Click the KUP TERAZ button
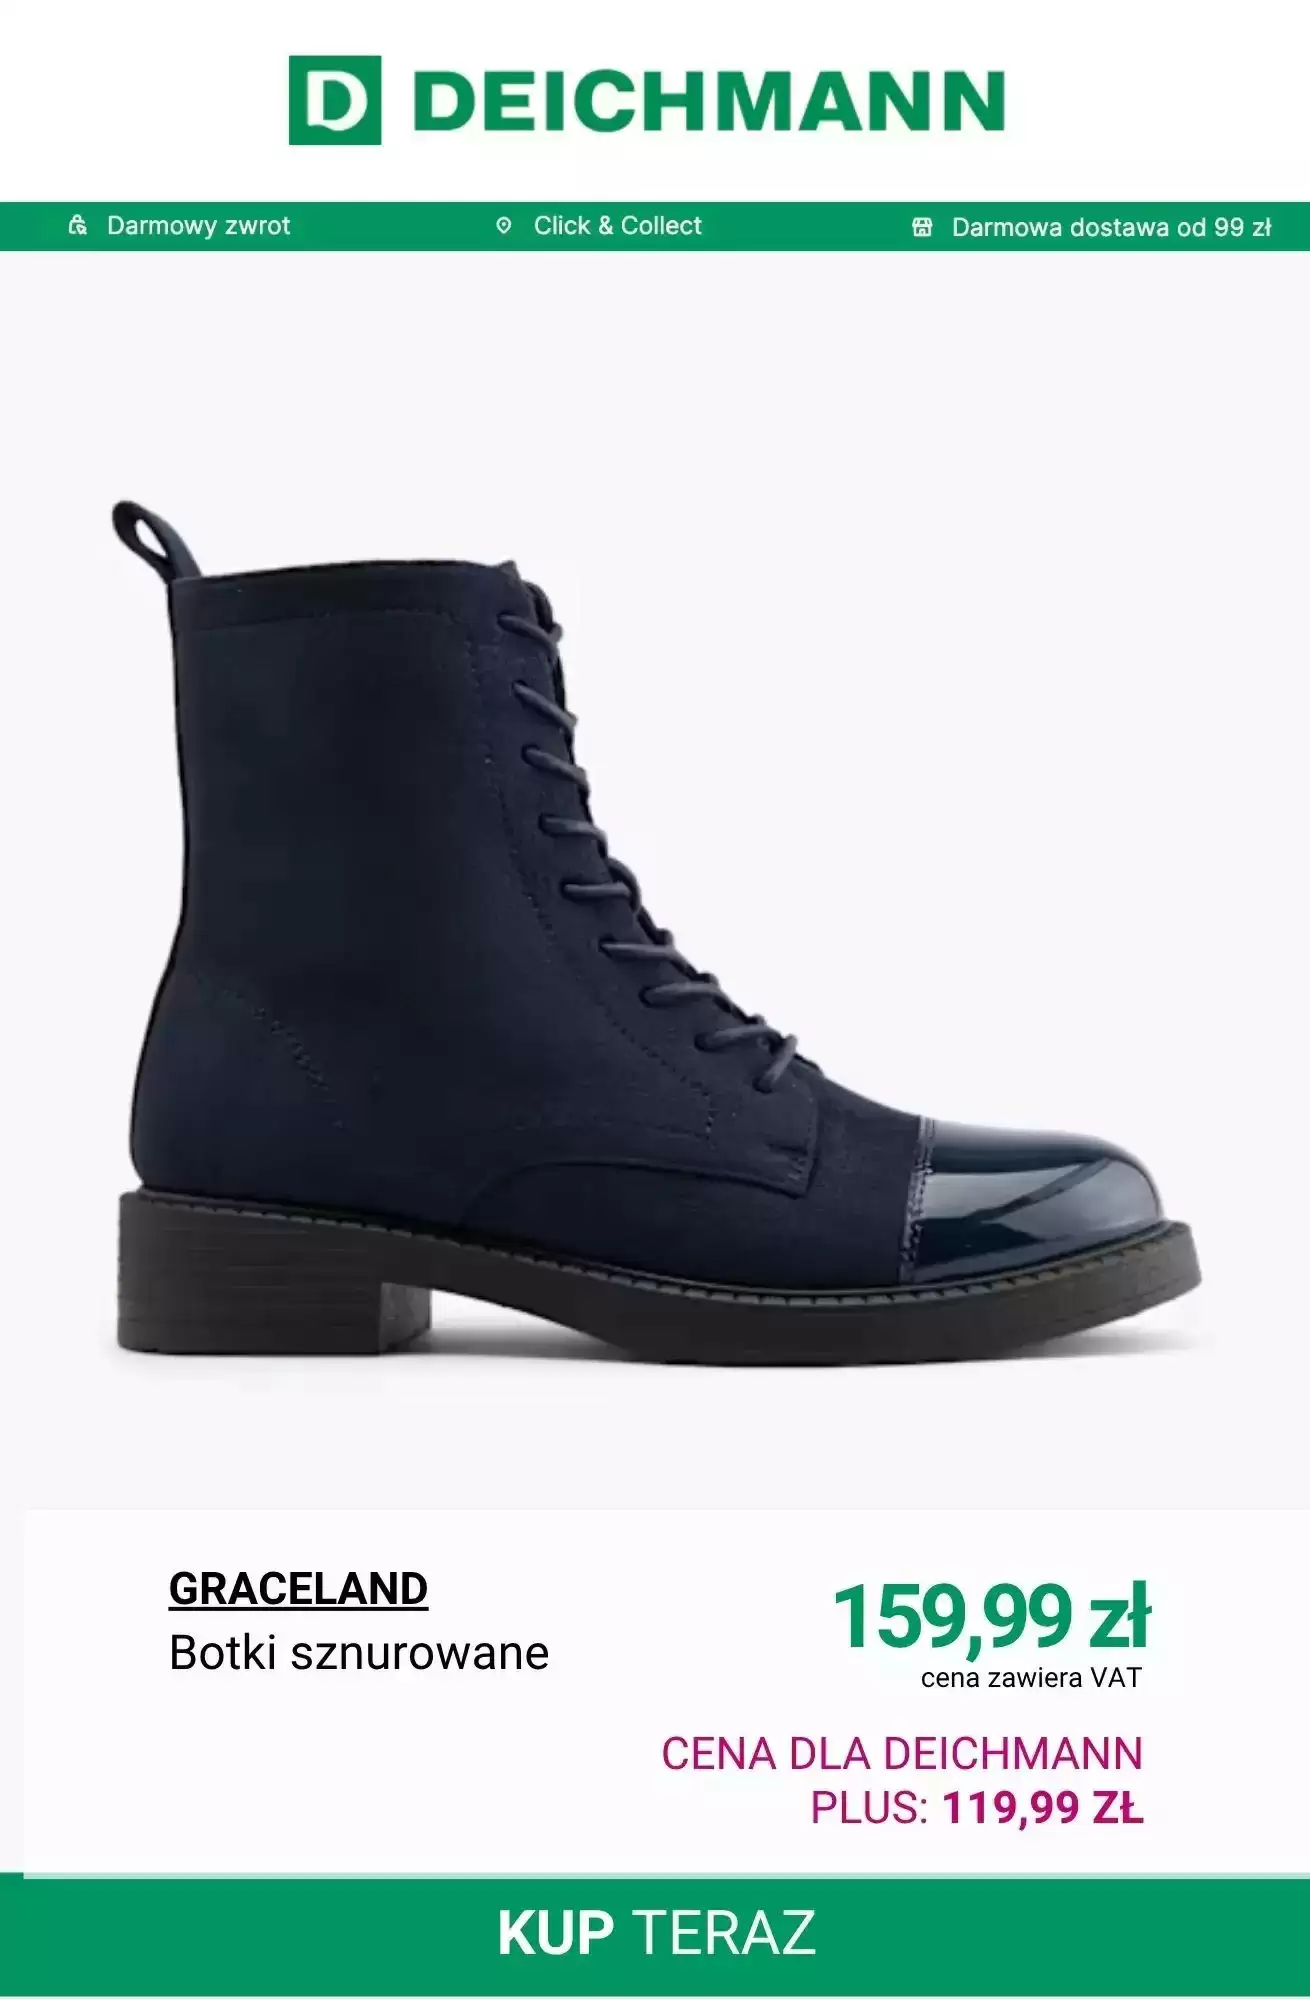 [x=655, y=1935]
